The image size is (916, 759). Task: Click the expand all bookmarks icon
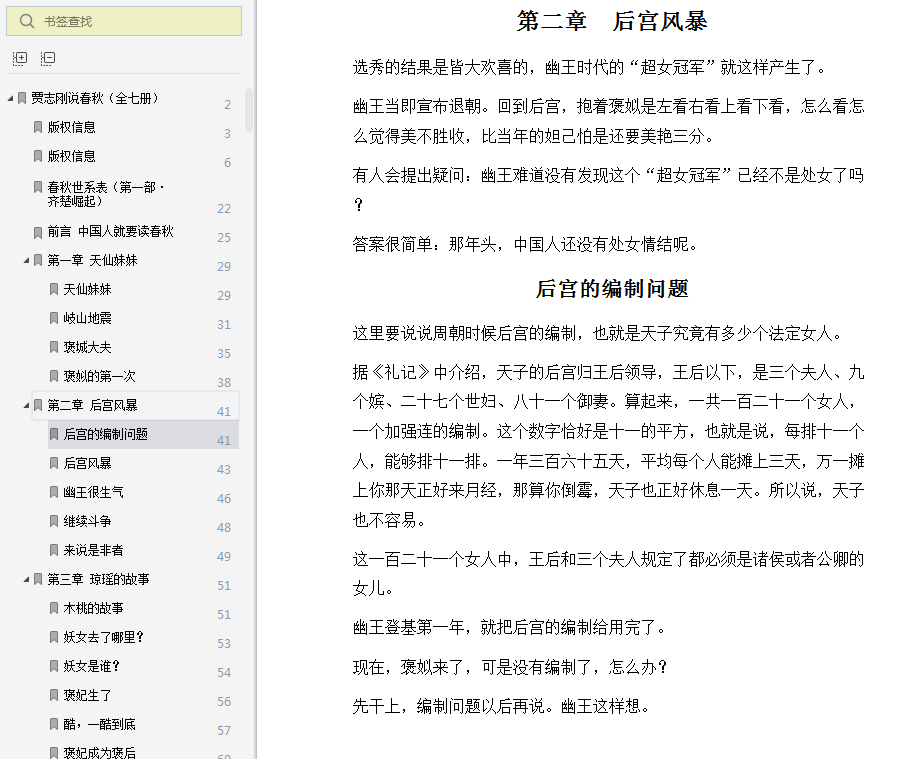coord(20,58)
